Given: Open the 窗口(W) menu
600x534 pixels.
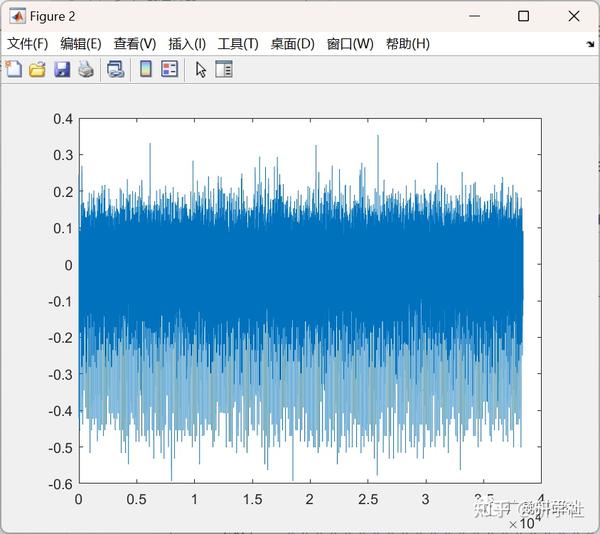Looking at the screenshot, I should [x=350, y=44].
